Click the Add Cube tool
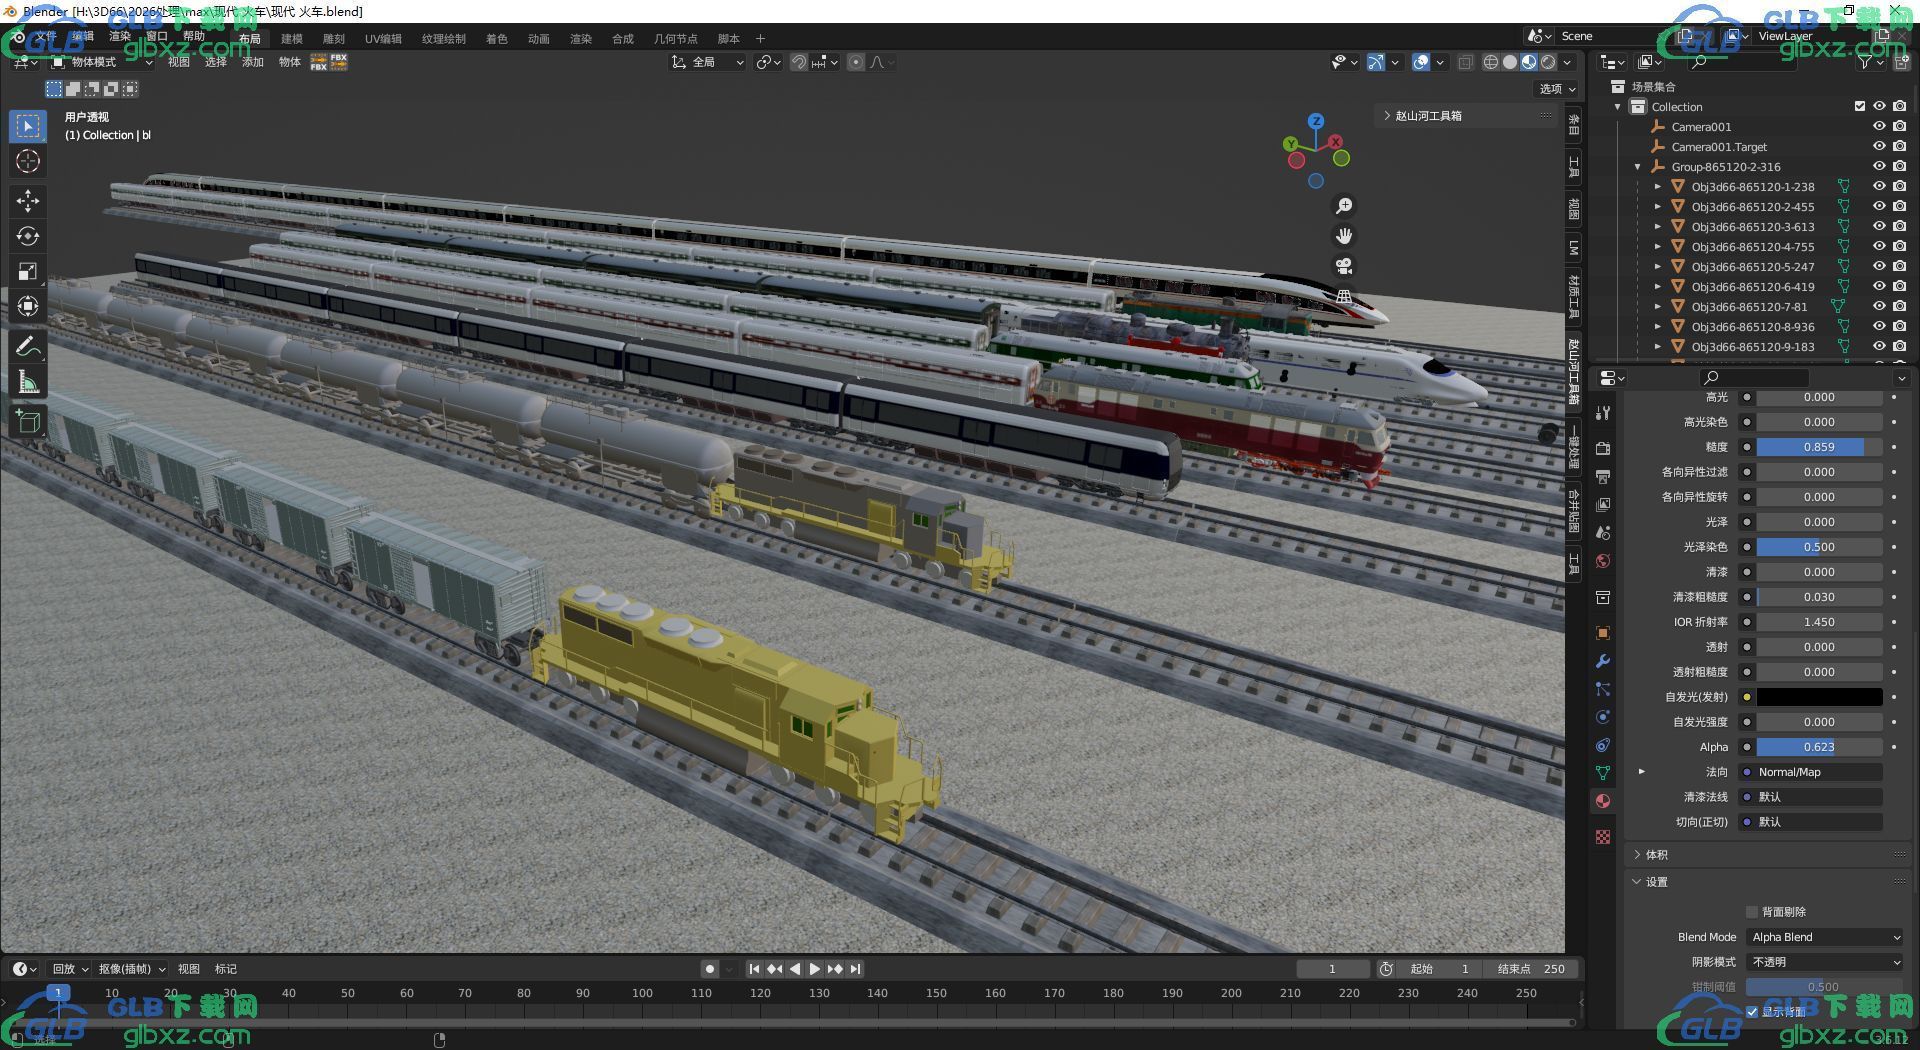 [28, 421]
